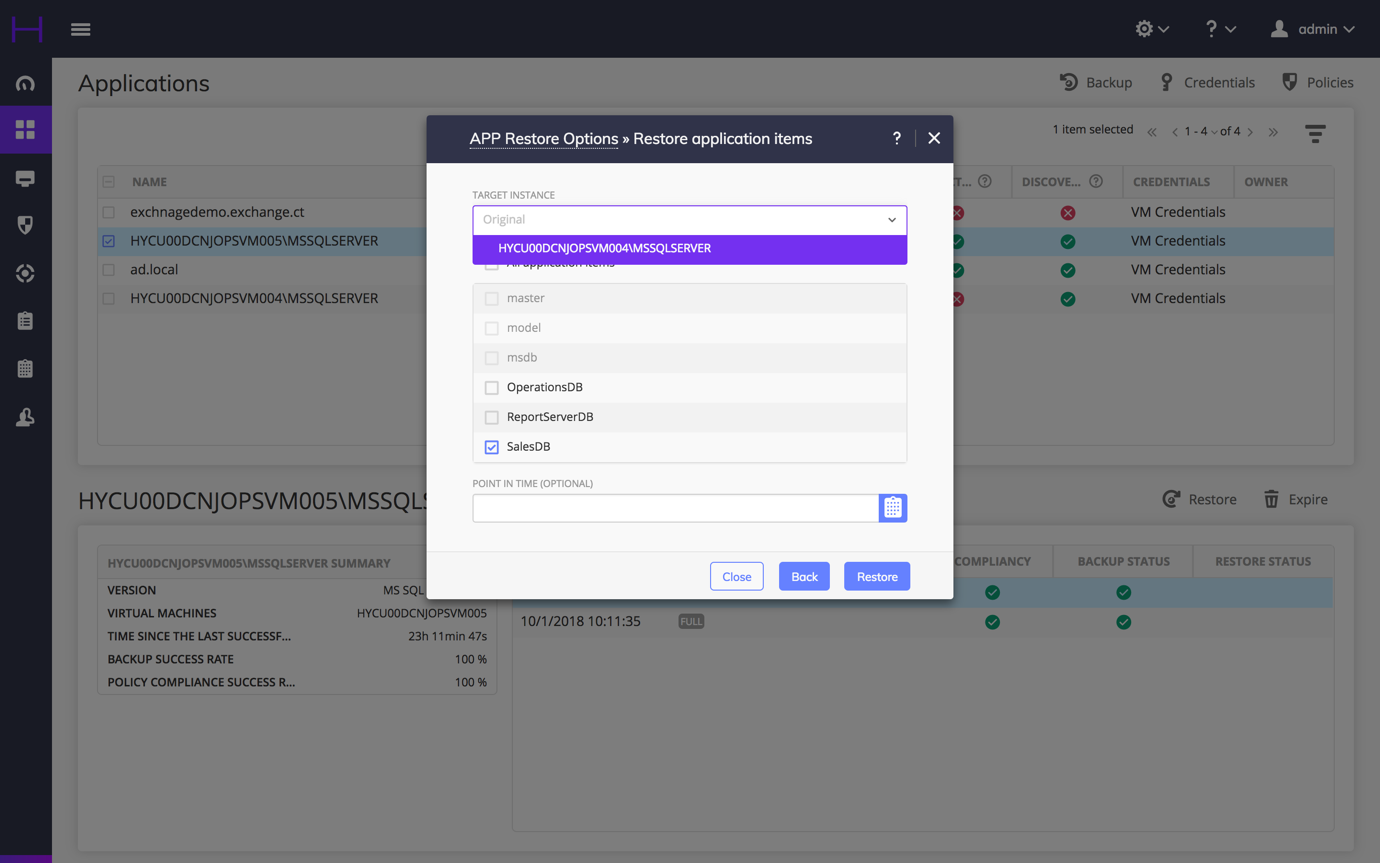Image resolution: width=1380 pixels, height=863 pixels.
Task: Click the Restore button in dialog
Action: click(876, 577)
